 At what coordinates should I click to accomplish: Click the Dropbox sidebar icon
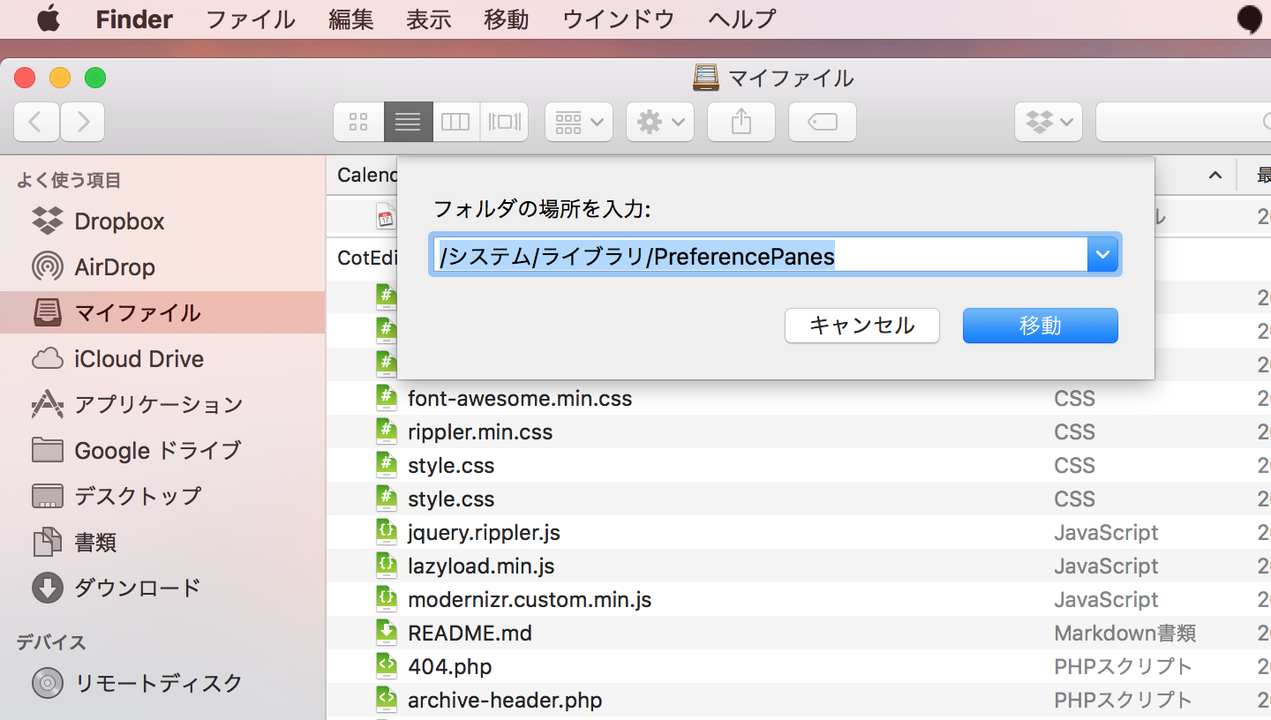pyautogui.click(x=47, y=221)
